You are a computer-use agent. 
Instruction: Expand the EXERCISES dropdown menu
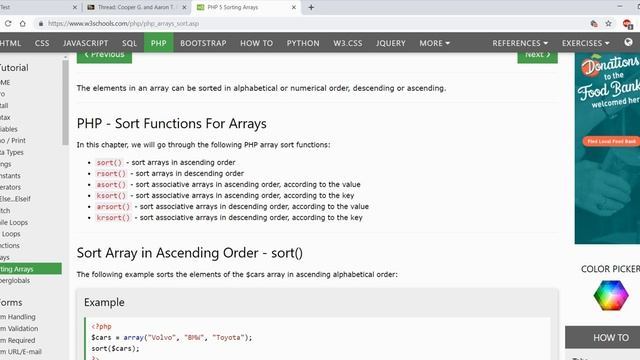tap(585, 43)
